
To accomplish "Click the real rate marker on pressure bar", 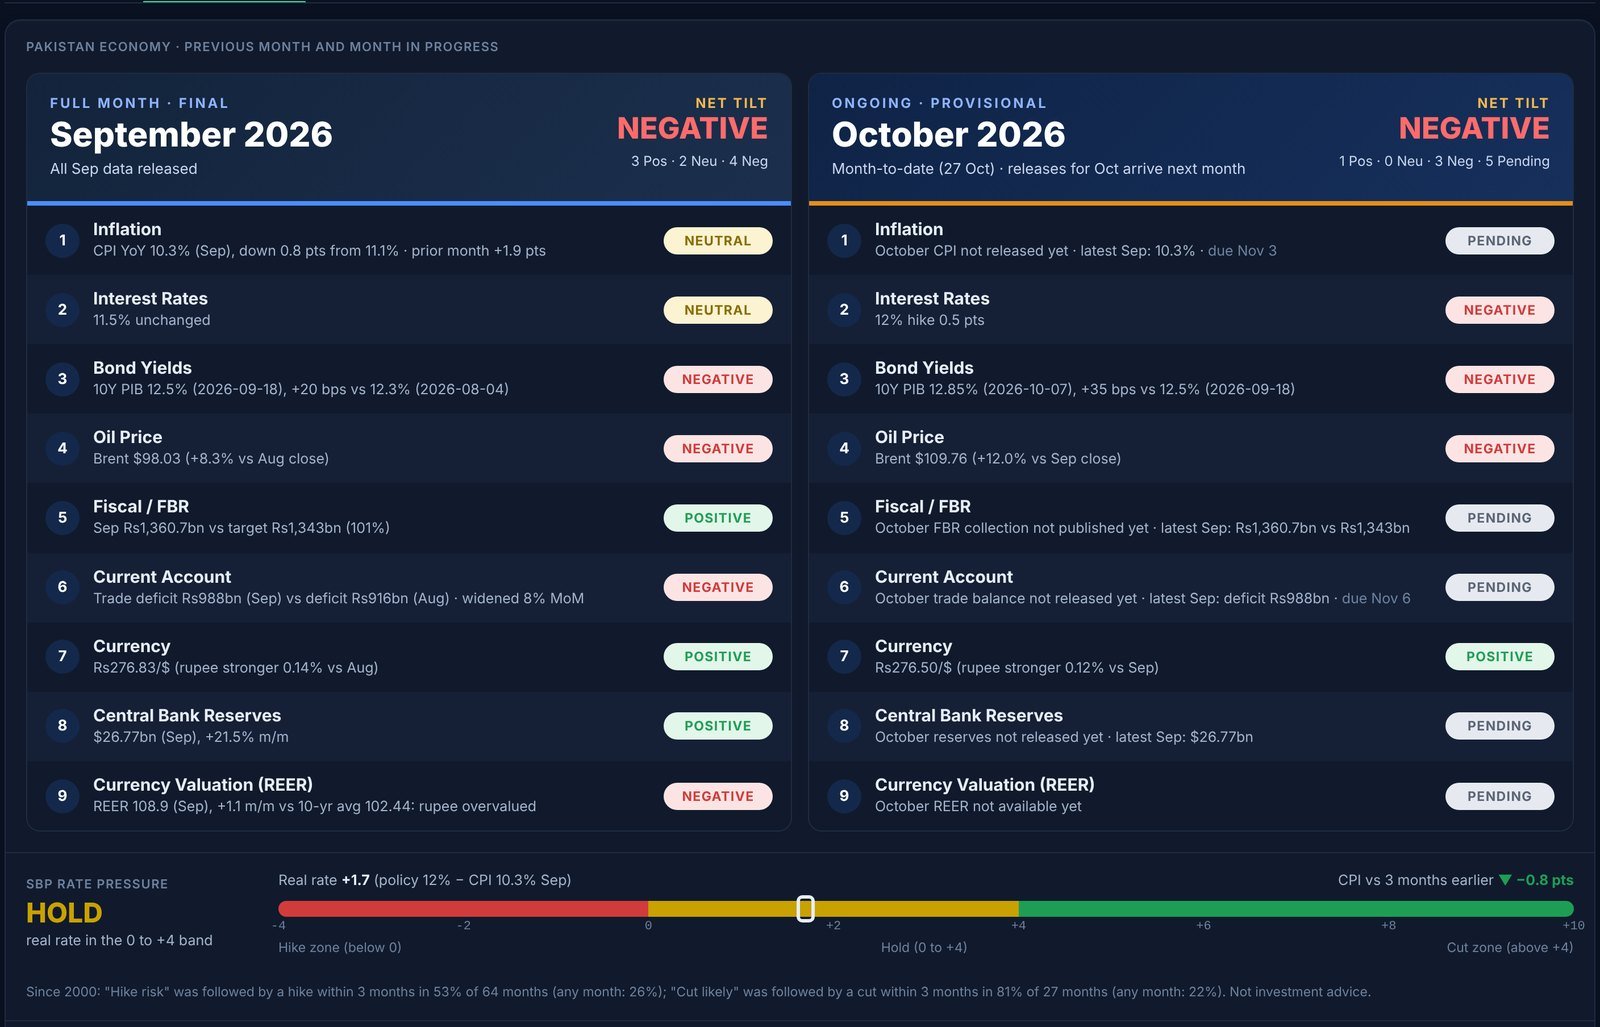I will coord(805,909).
